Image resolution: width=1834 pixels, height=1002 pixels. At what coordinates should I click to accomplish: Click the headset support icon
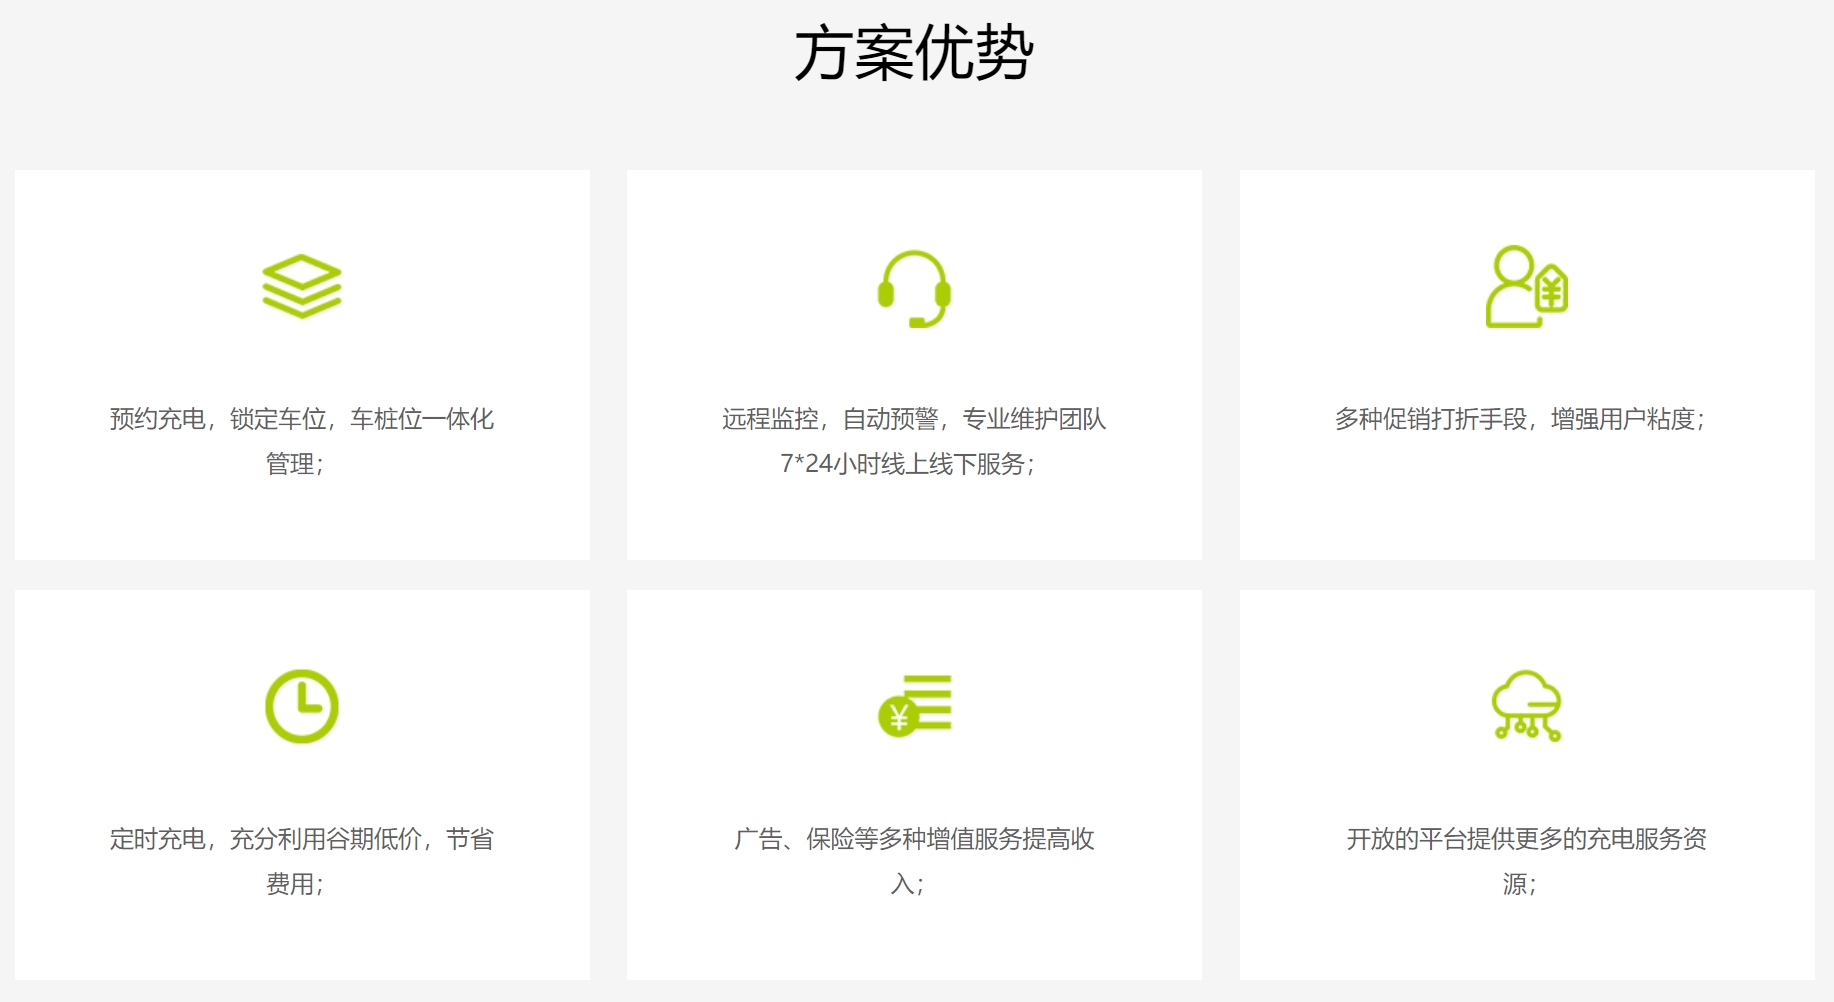pyautogui.click(x=914, y=289)
